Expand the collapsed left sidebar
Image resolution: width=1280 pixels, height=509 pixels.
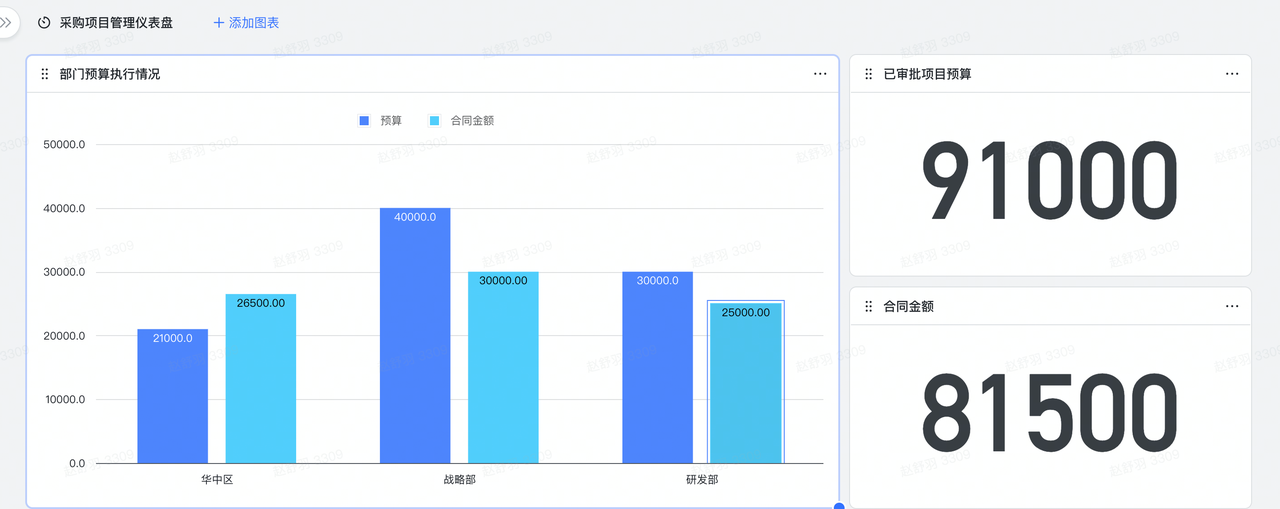(x=6, y=22)
